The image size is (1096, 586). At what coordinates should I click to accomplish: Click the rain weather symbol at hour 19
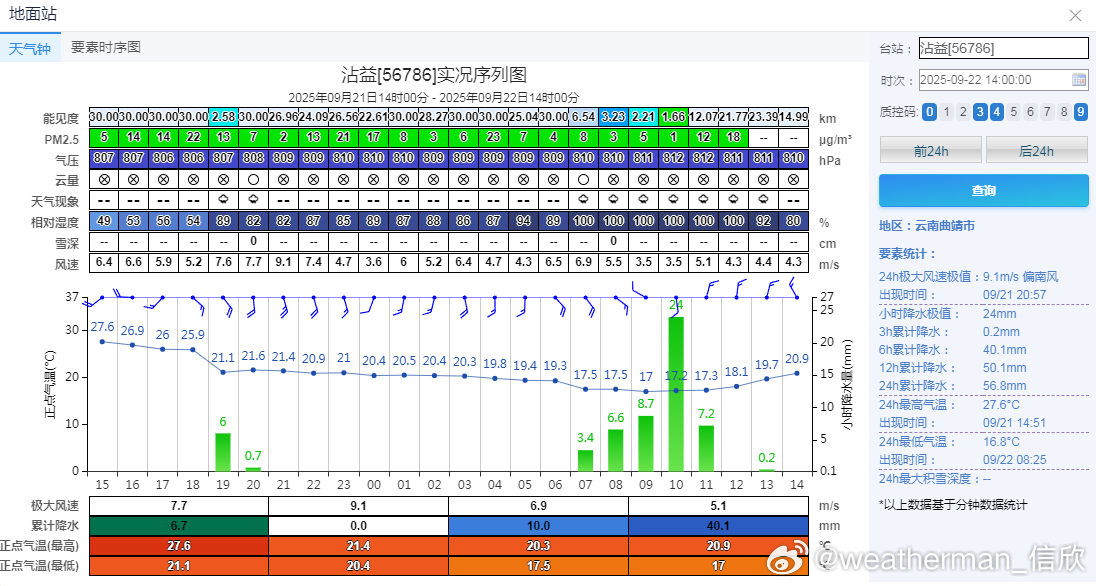(x=223, y=199)
